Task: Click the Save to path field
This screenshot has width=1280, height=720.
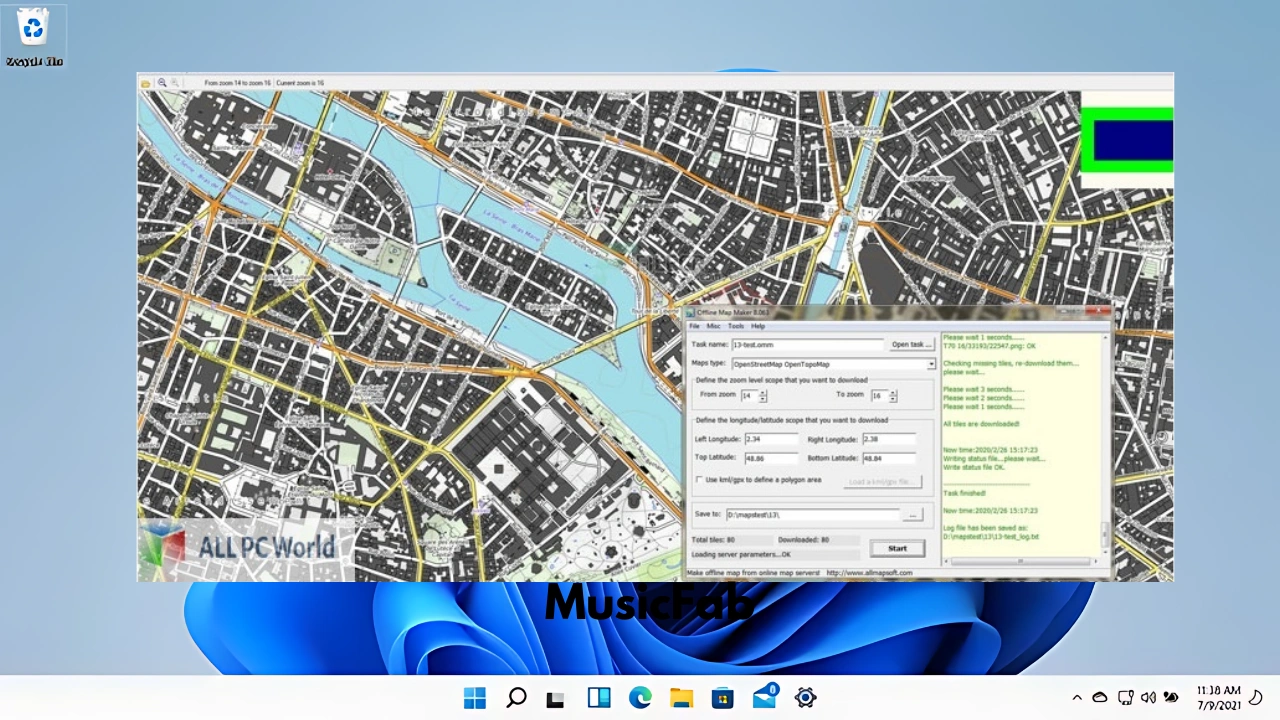Action: coord(813,514)
